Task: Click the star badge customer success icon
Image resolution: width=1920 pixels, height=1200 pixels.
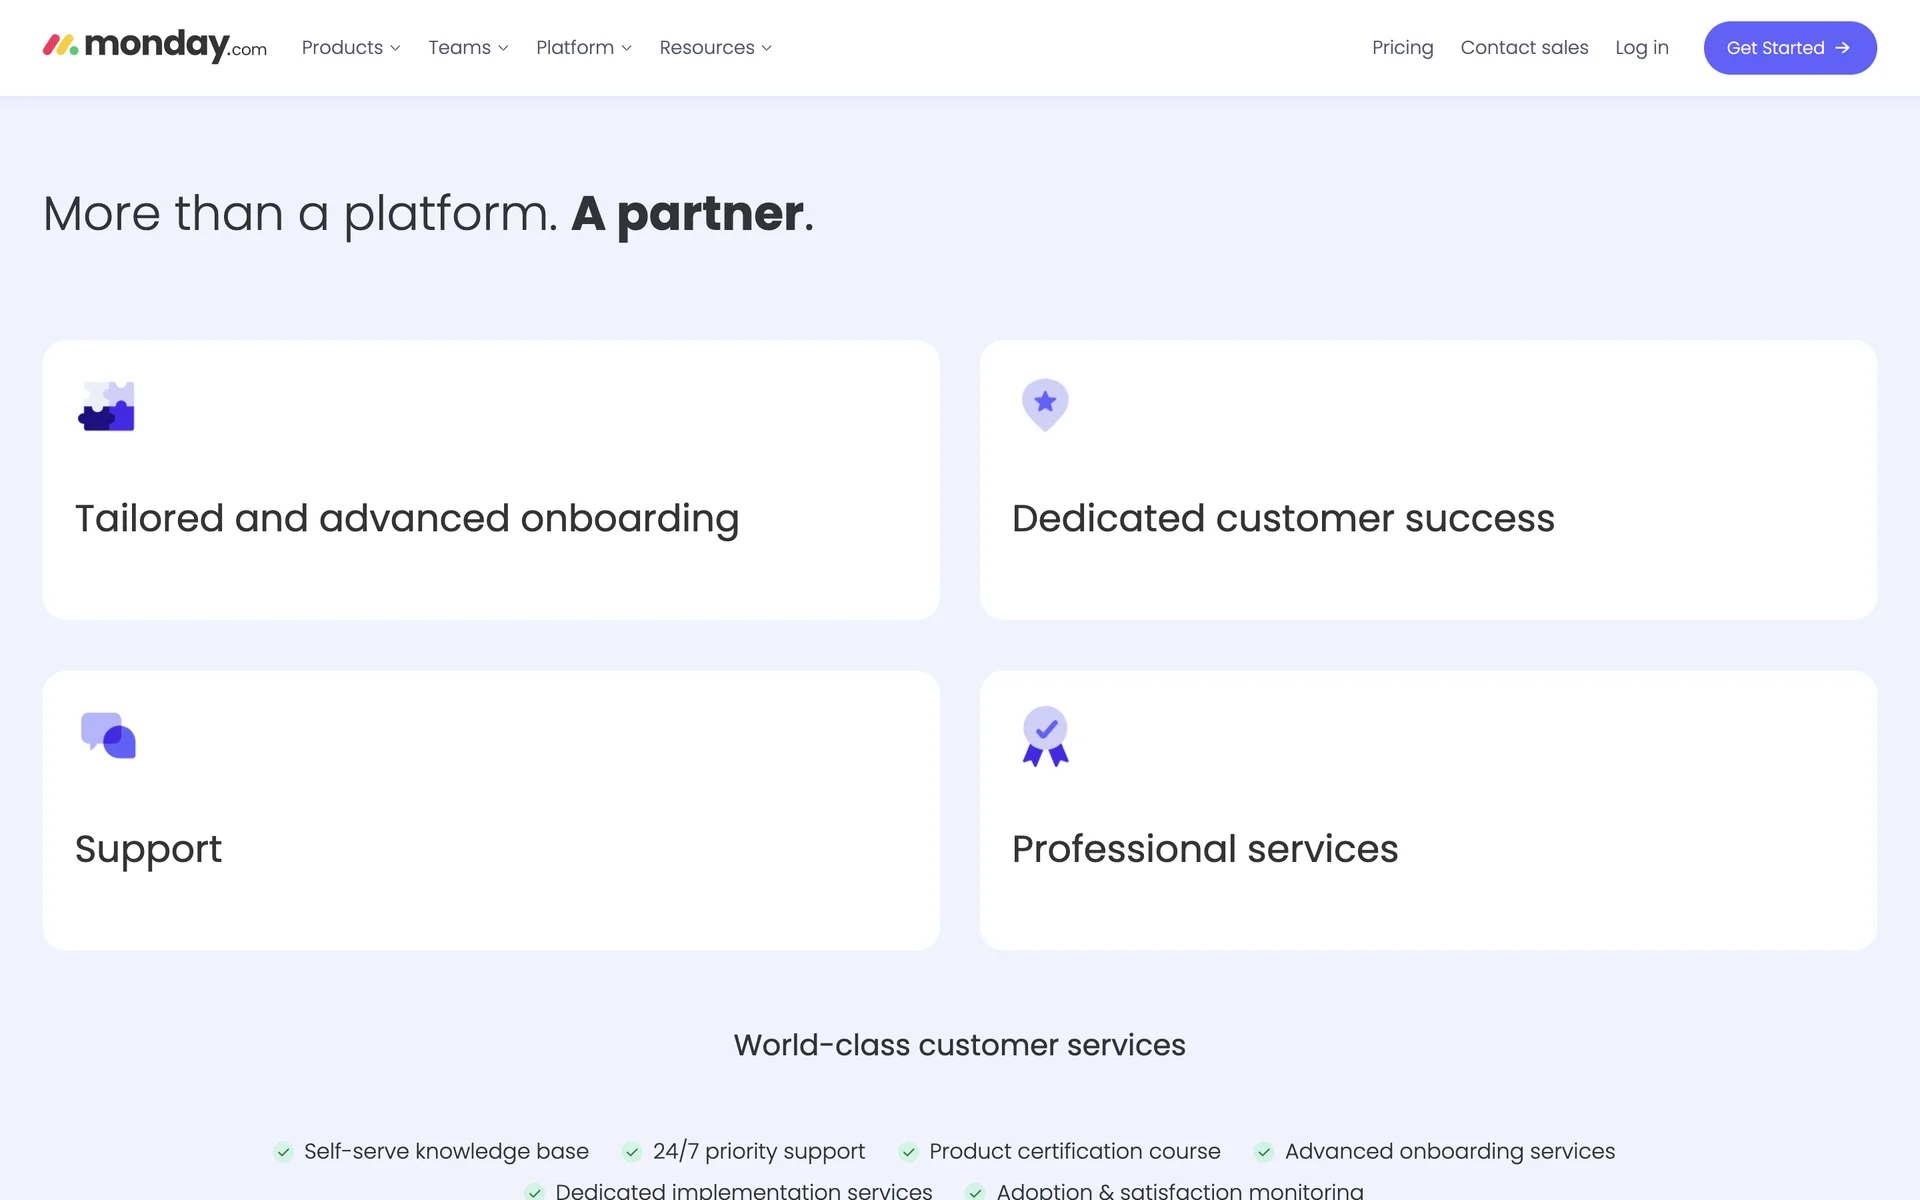Action: [1045, 404]
